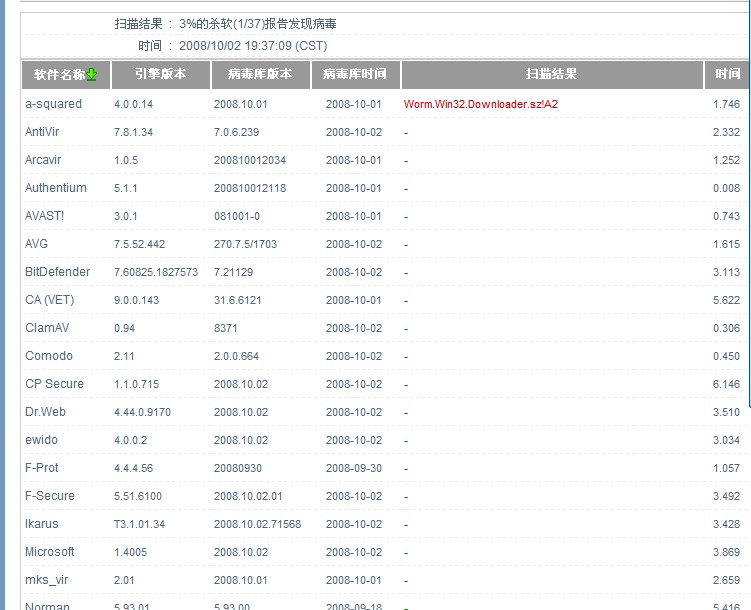Click the 扫描结果 column header
The width and height of the screenshot is (751, 610).
point(552,74)
